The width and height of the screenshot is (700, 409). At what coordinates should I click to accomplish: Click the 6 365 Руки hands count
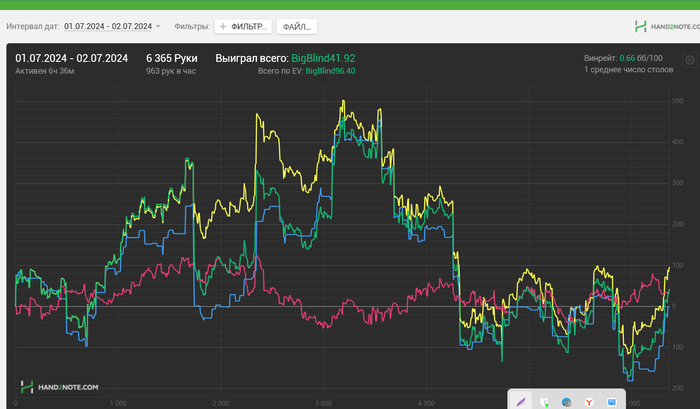pos(171,58)
